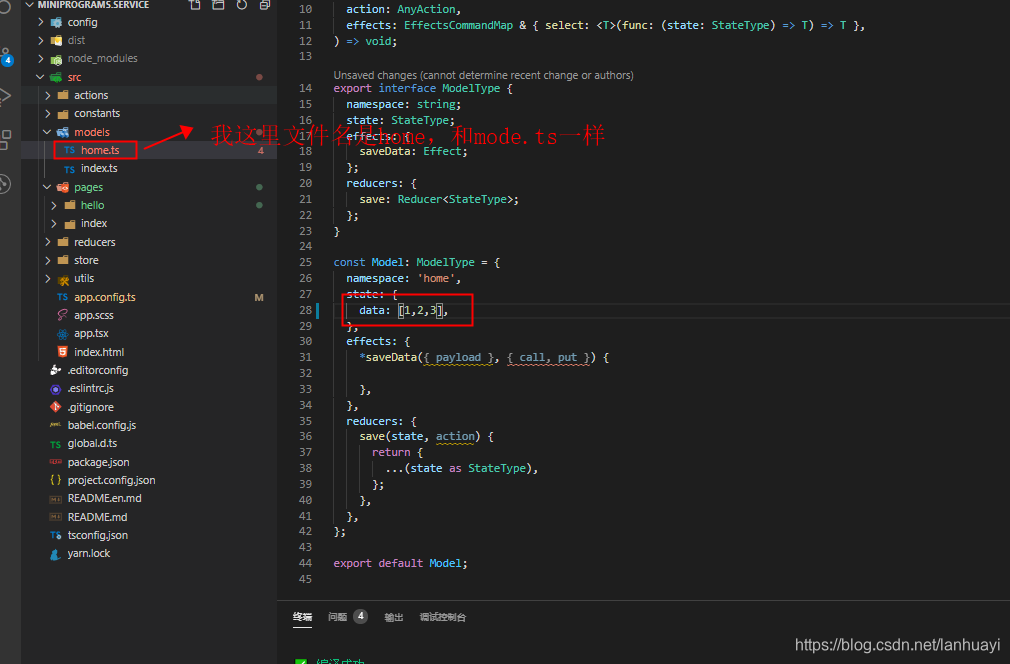Click the yarn icon beside yarn.lock

(x=55, y=554)
